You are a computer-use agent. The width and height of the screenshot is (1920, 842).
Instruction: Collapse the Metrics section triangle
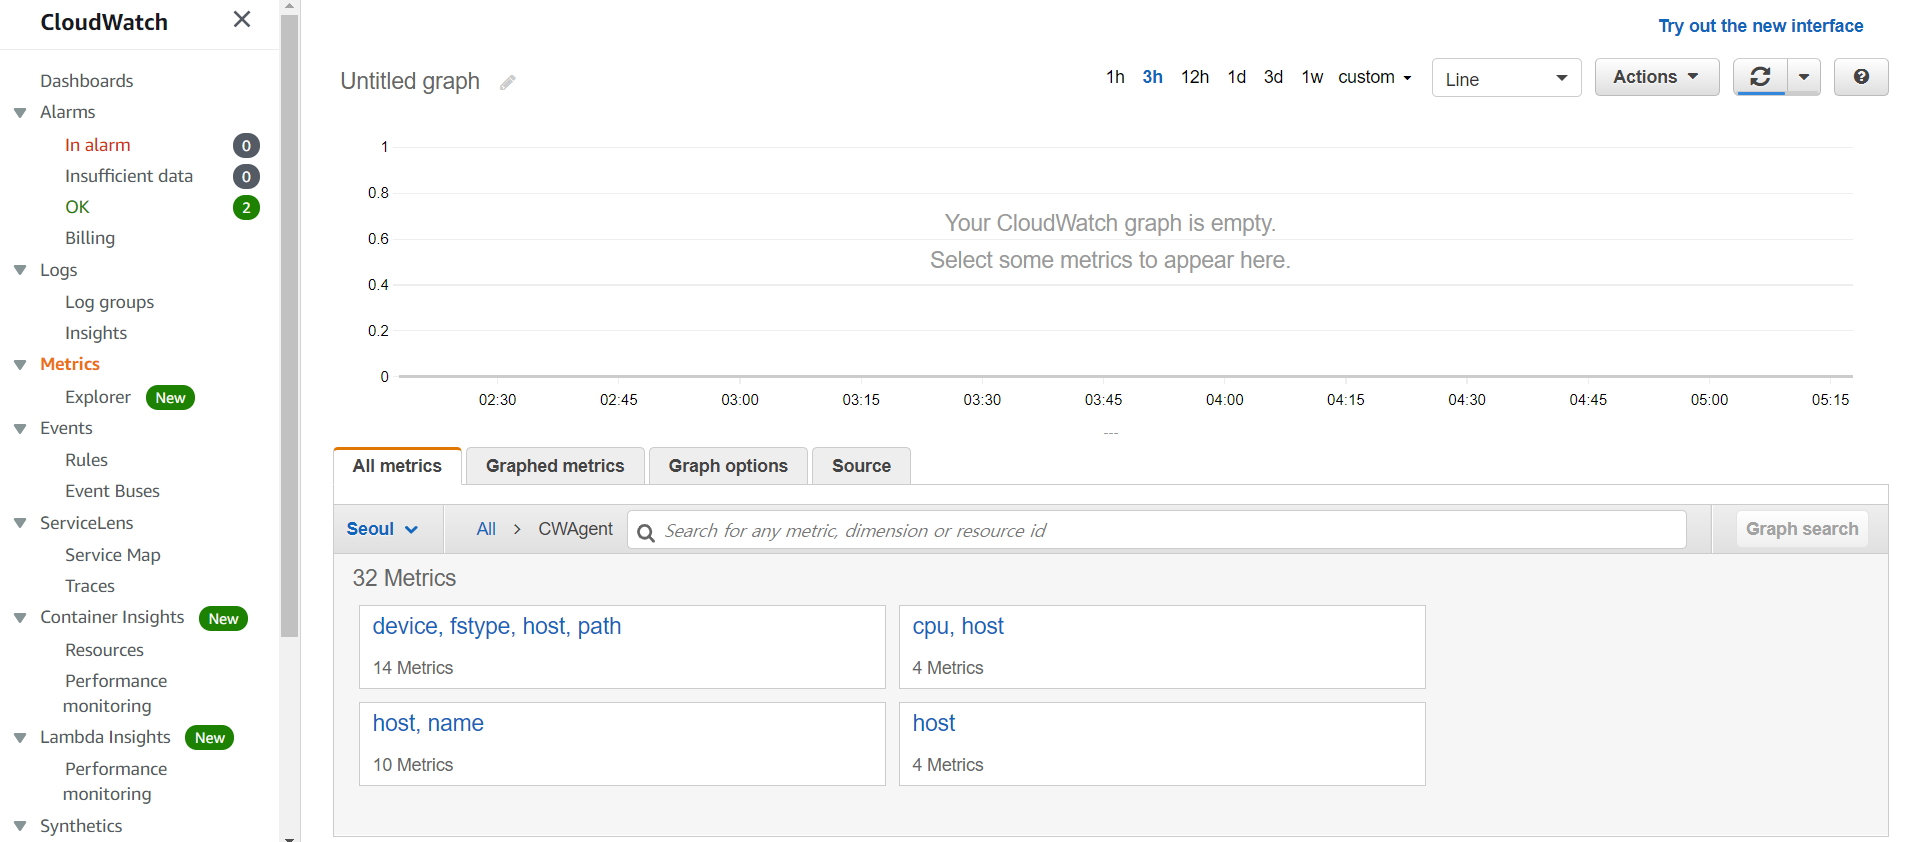[20, 365]
